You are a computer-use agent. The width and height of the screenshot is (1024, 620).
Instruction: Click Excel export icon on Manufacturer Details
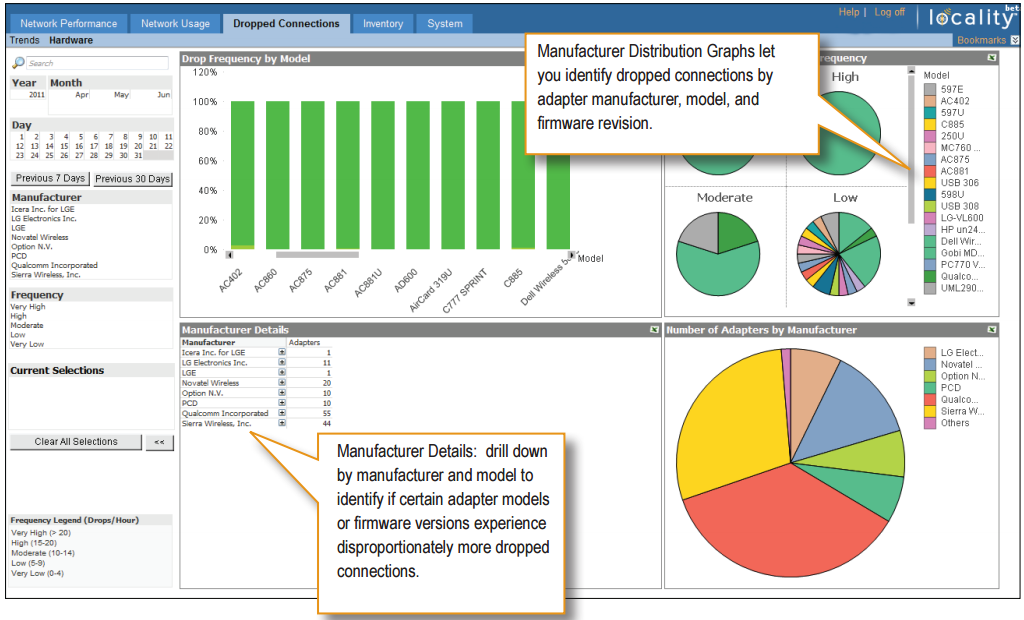[653, 330]
